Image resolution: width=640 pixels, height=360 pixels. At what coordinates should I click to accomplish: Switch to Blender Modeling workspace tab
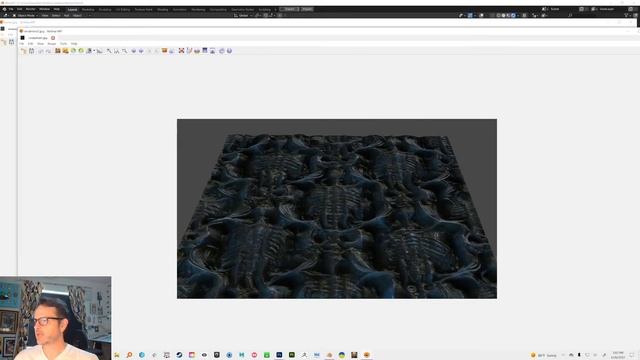pyautogui.click(x=88, y=9)
